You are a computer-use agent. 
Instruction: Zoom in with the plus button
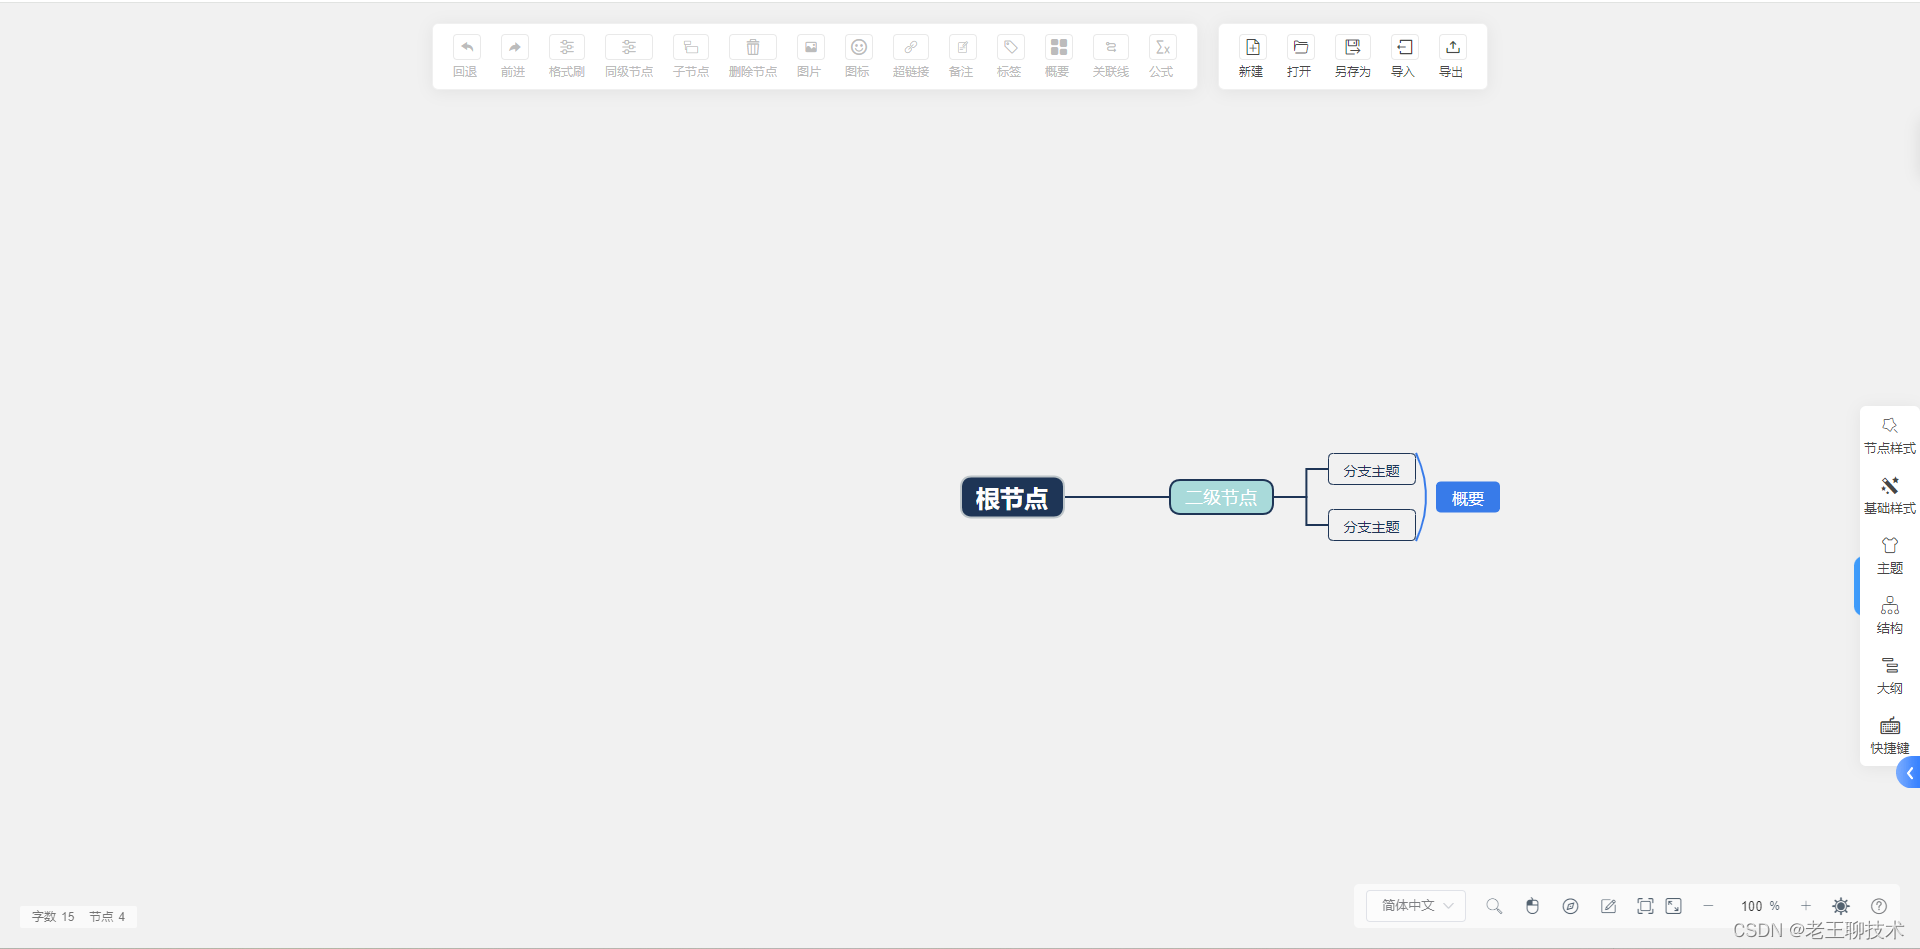click(1806, 906)
